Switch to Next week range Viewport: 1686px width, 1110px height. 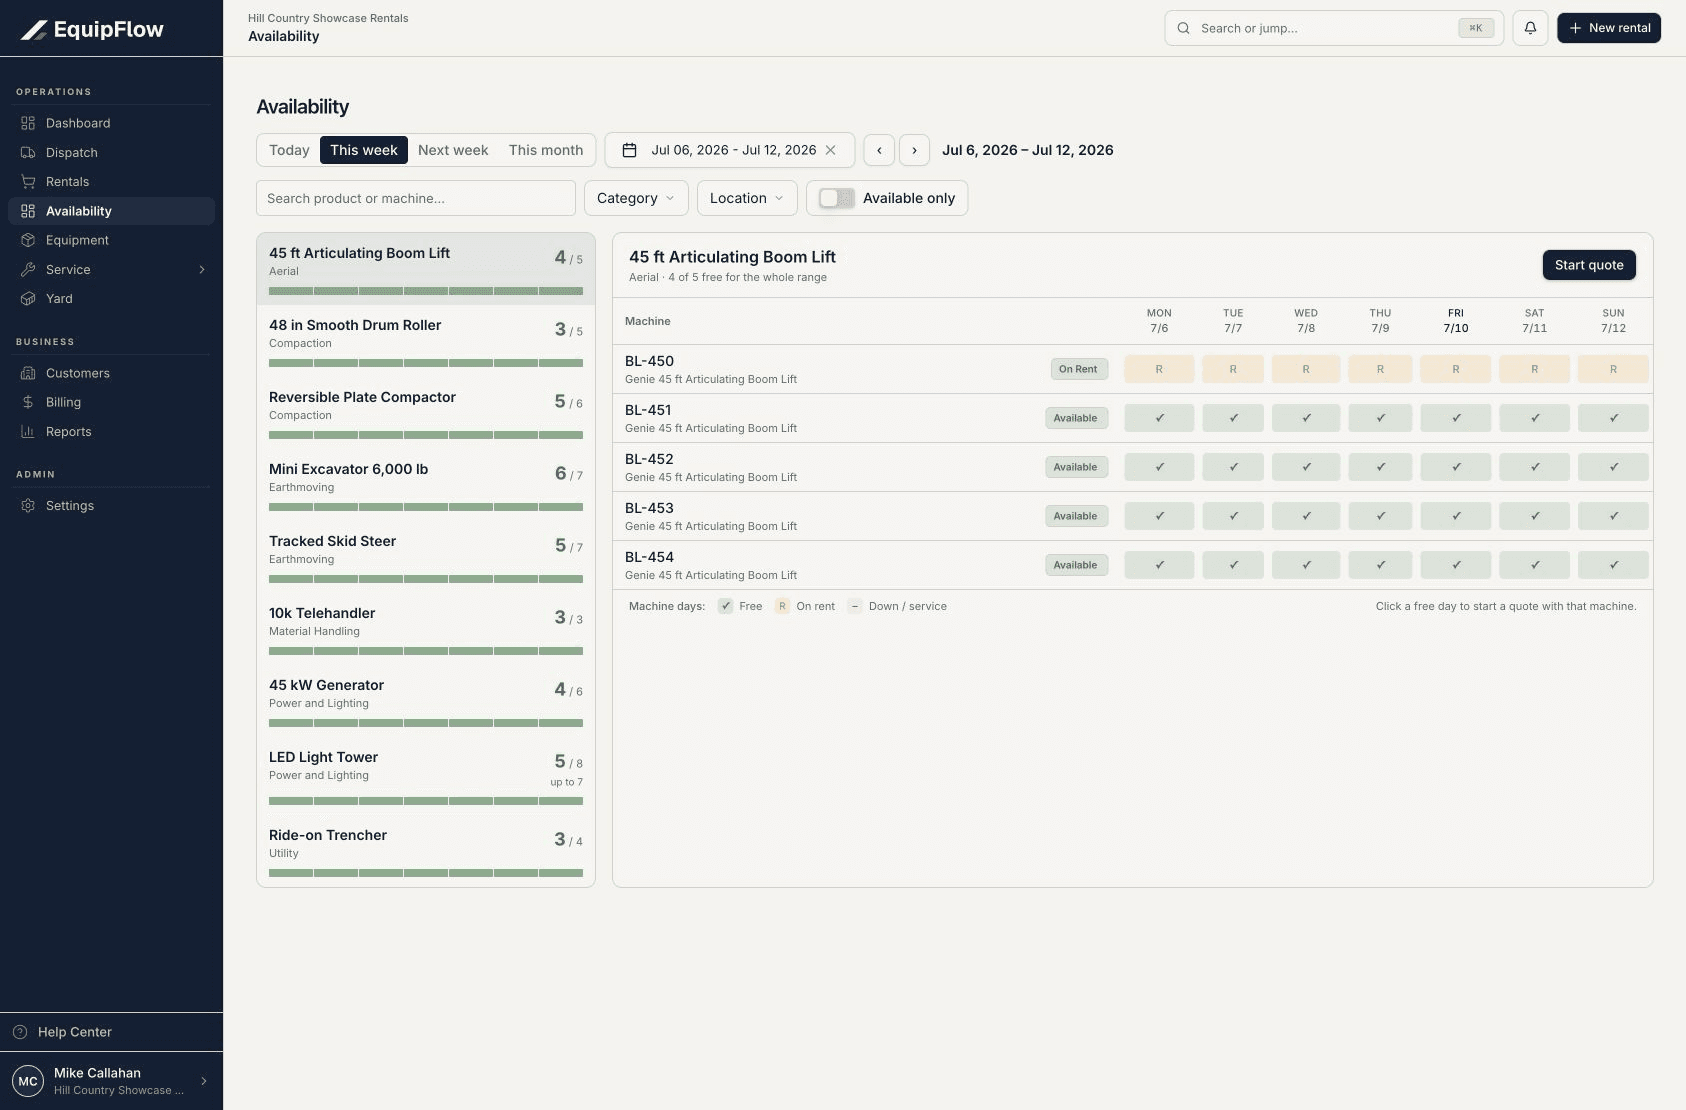[453, 150]
